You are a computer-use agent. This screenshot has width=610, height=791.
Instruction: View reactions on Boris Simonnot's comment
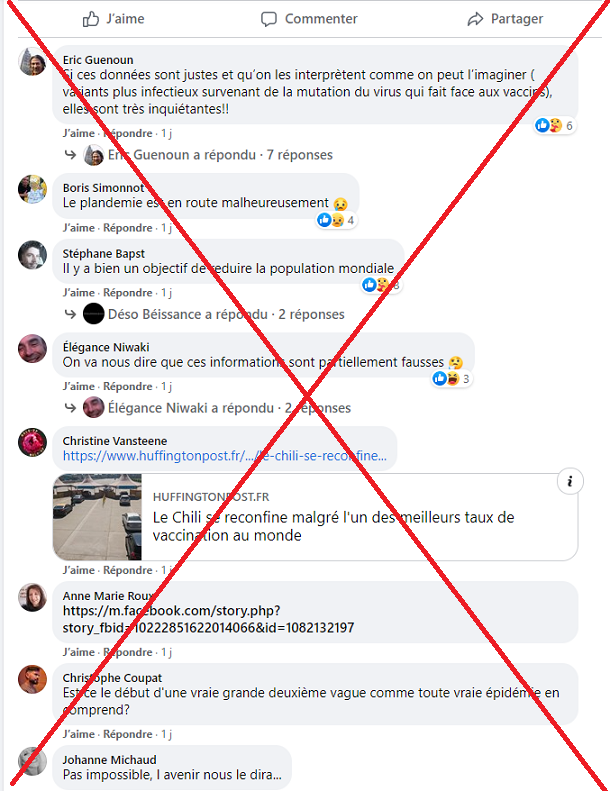pos(336,220)
